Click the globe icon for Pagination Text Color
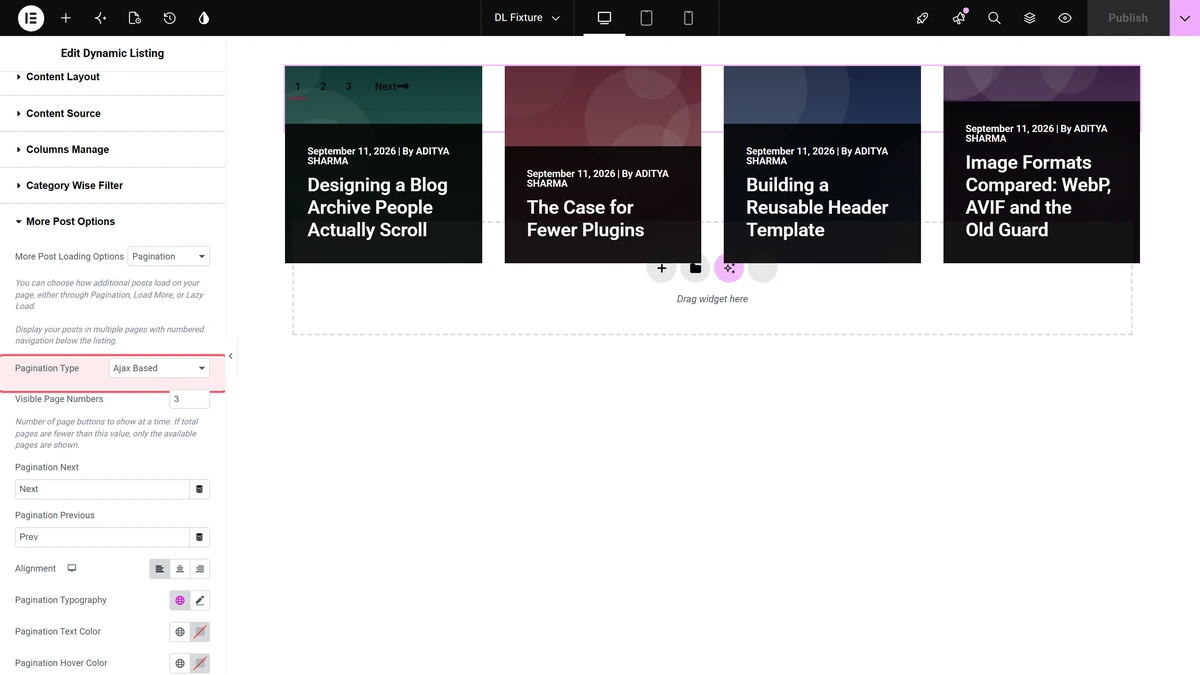This screenshot has width=1200, height=675. click(180, 632)
